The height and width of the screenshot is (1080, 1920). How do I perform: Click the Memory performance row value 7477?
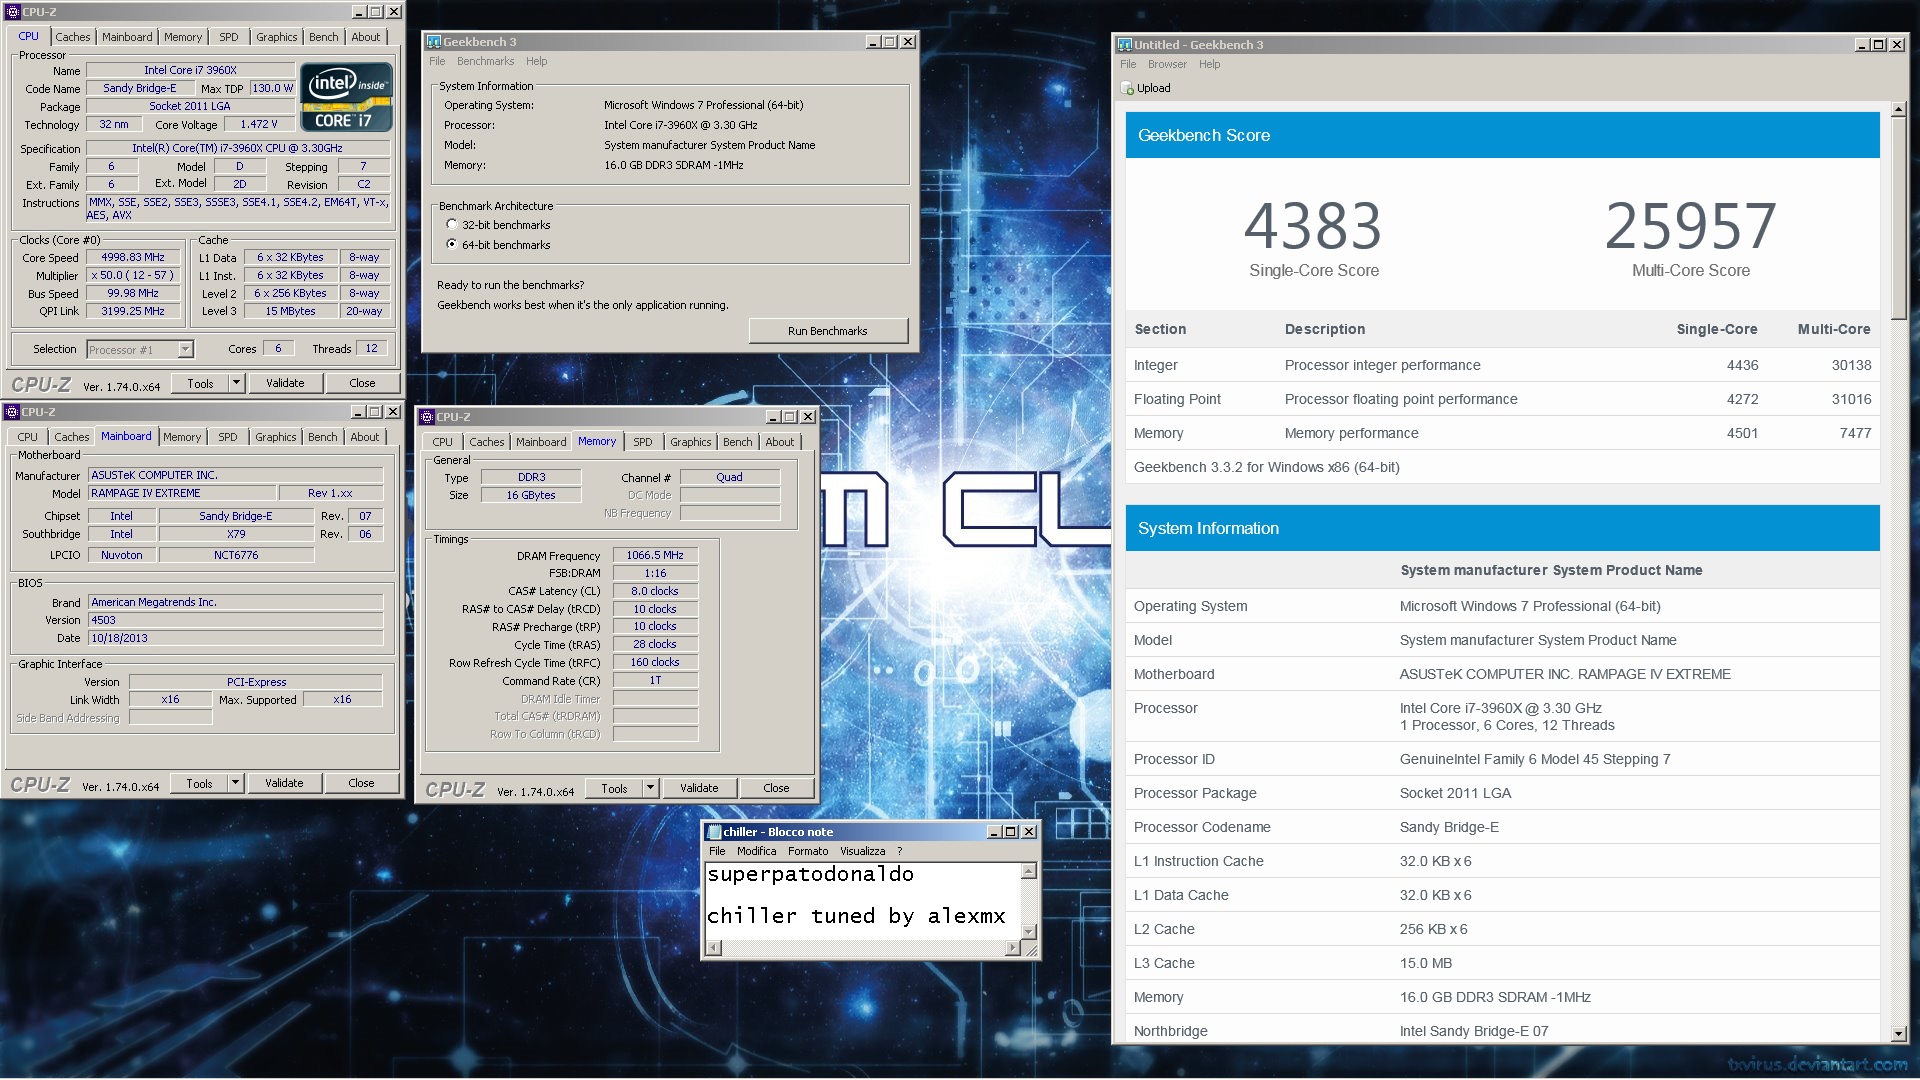(1855, 434)
